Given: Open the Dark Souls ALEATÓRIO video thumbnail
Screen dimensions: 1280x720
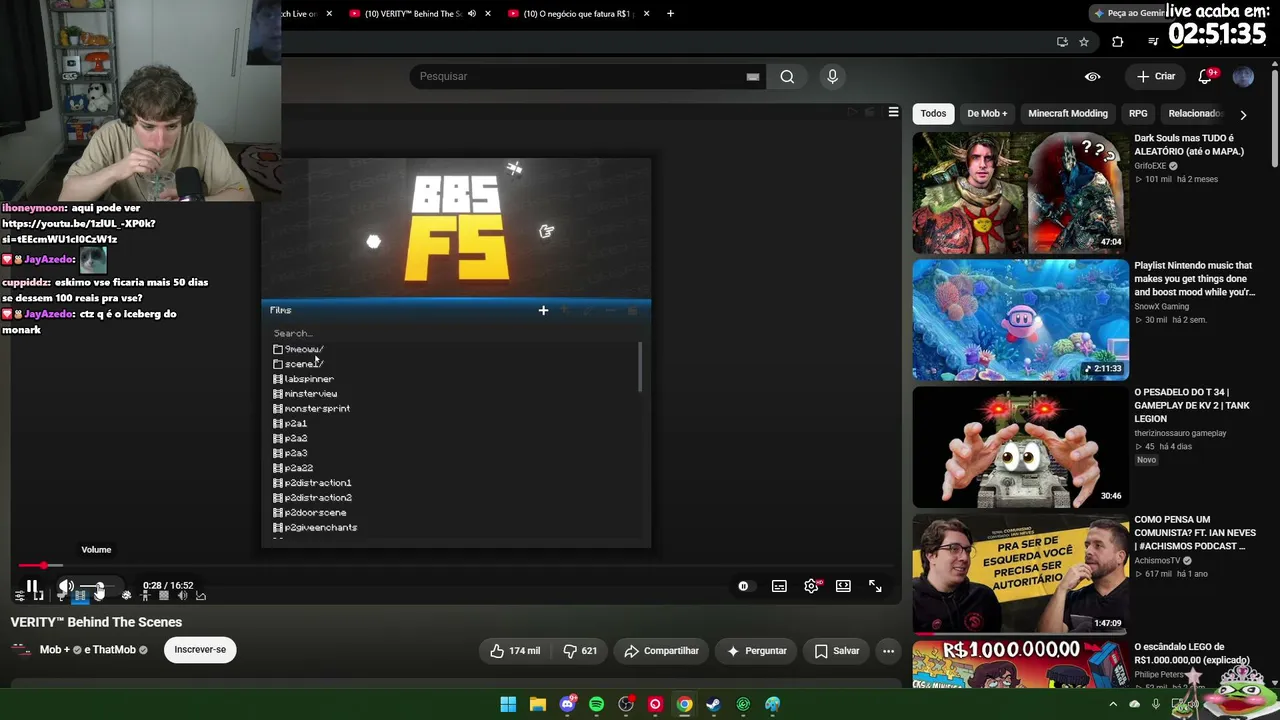Looking at the screenshot, I should click(x=1020, y=193).
